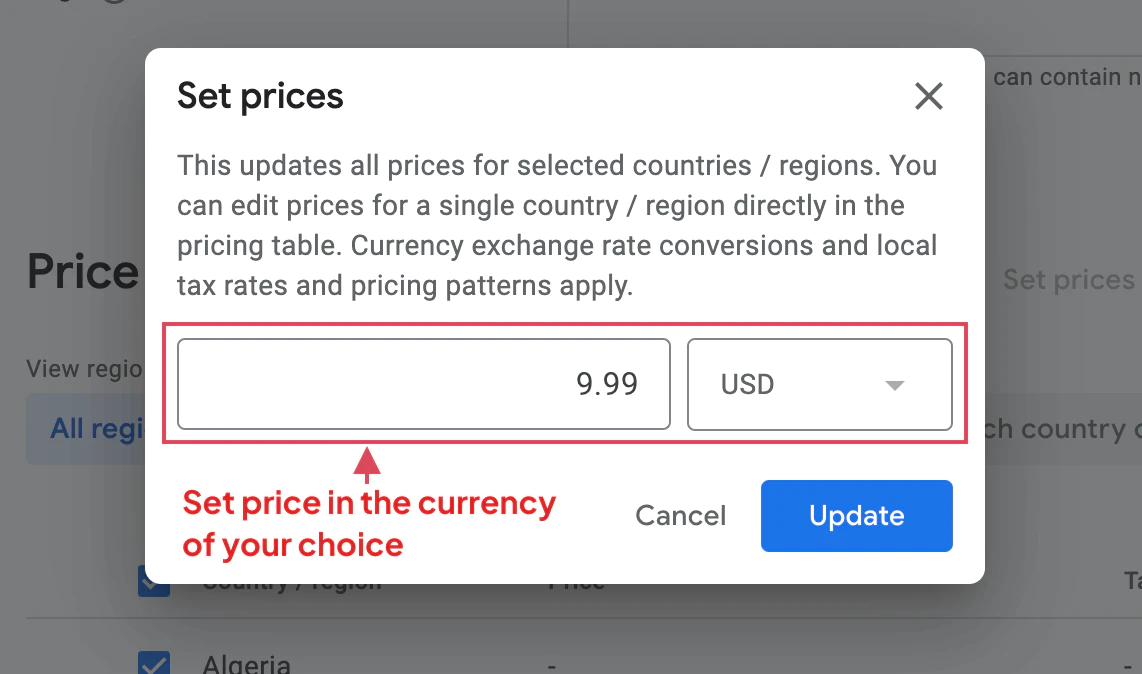Click the price field showing 9.99
Screen dimensions: 1142x674
point(423,385)
